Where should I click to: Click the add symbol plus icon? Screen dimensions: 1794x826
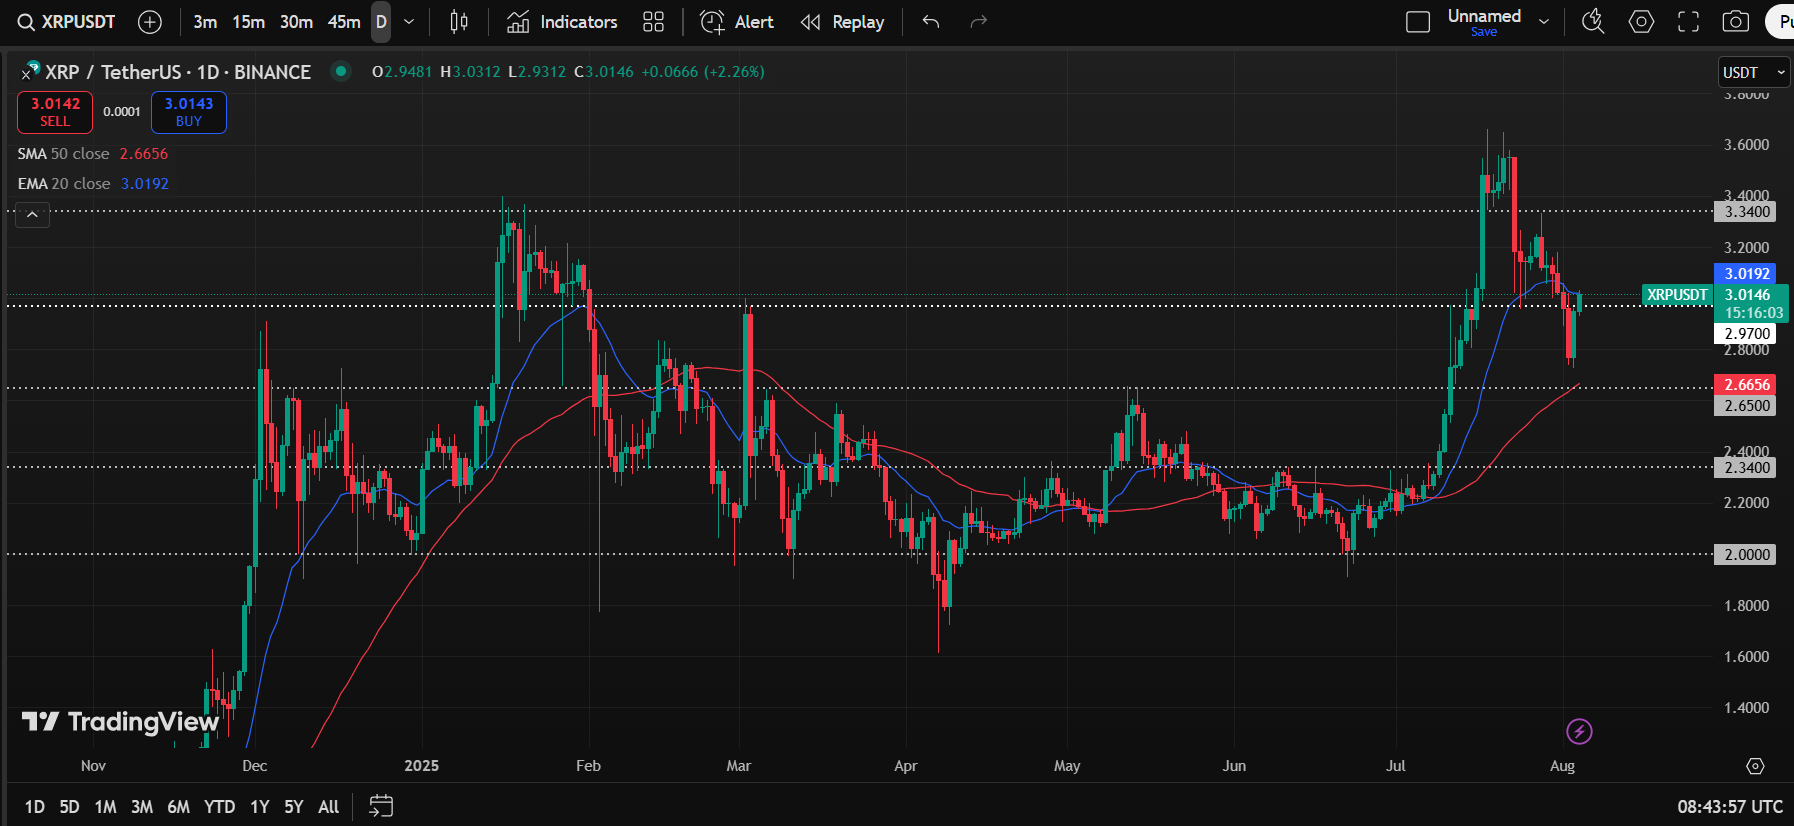point(150,22)
